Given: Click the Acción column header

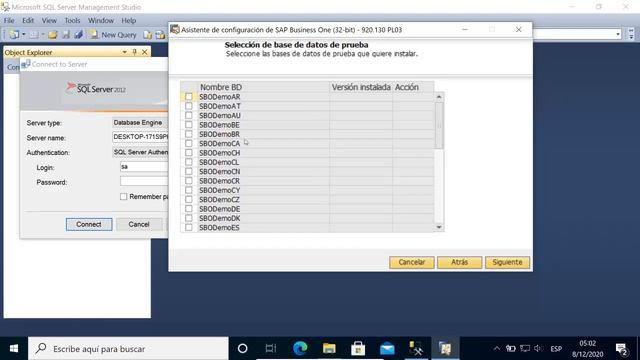Looking at the screenshot, I should (x=413, y=87).
